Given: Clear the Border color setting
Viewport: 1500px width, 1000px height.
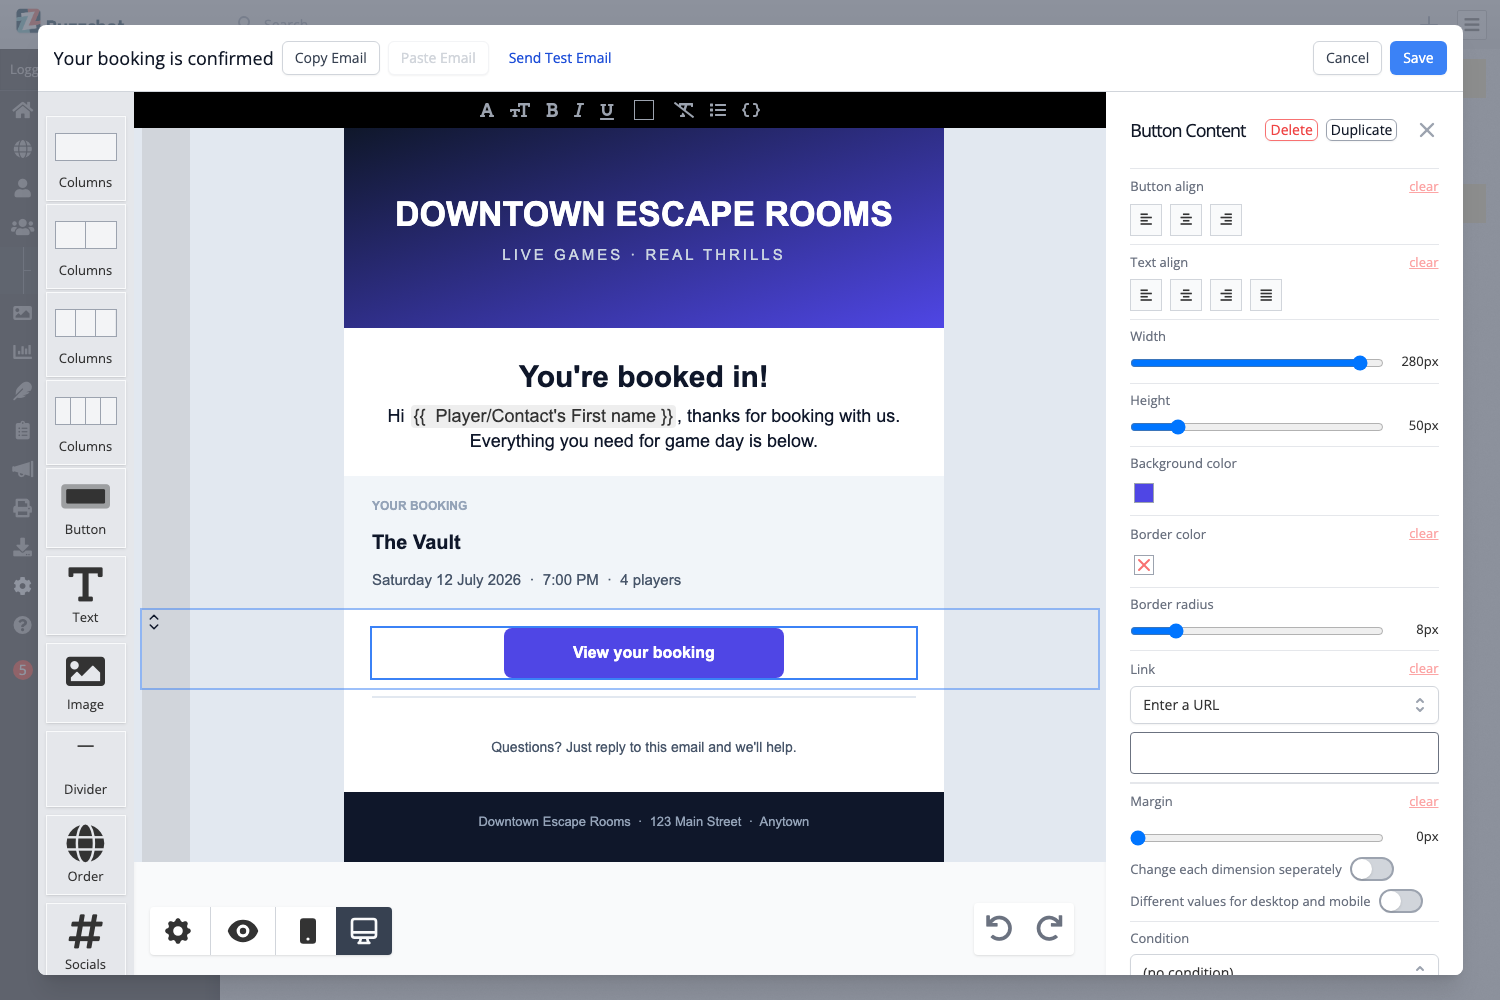Looking at the screenshot, I should (x=1424, y=534).
